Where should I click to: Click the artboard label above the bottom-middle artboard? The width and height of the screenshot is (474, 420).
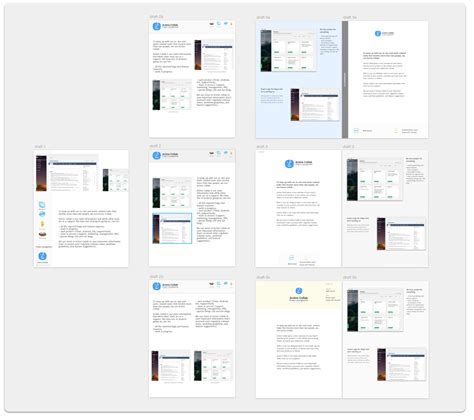[156, 276]
